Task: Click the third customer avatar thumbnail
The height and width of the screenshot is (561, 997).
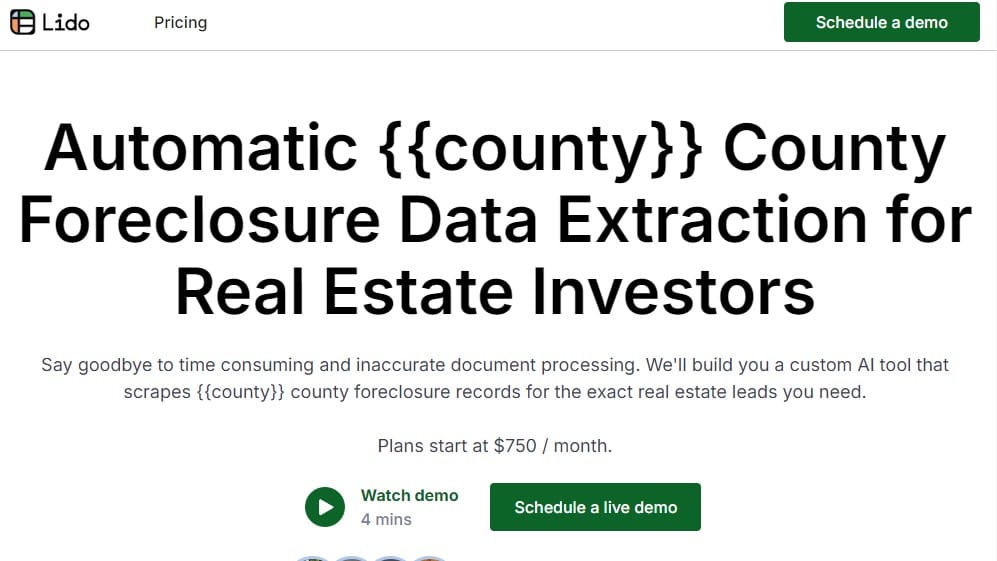Action: pyautogui.click(x=390, y=558)
